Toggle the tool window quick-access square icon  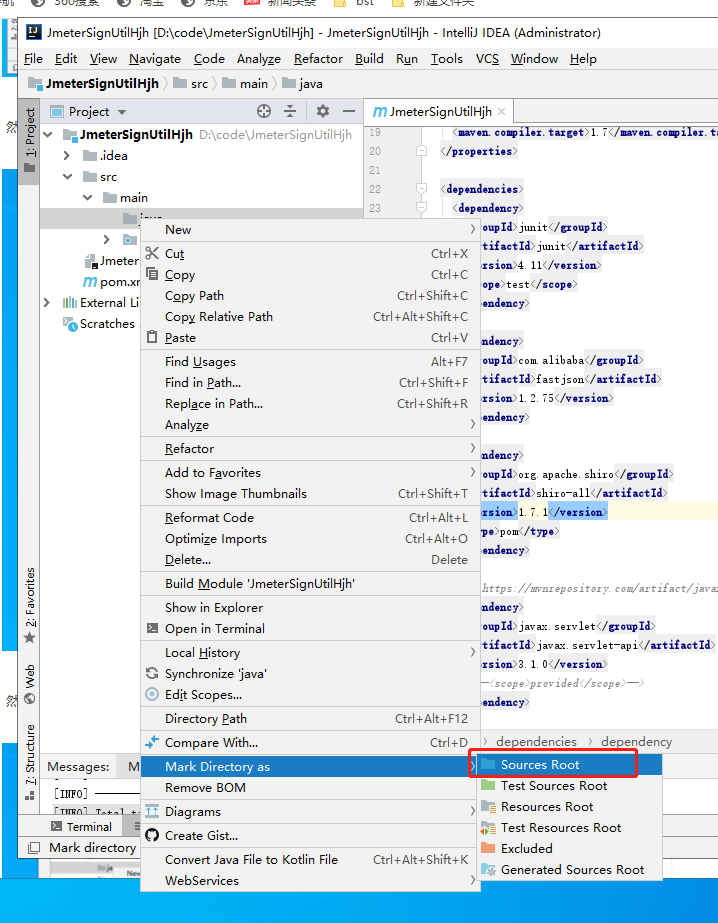coord(34,848)
